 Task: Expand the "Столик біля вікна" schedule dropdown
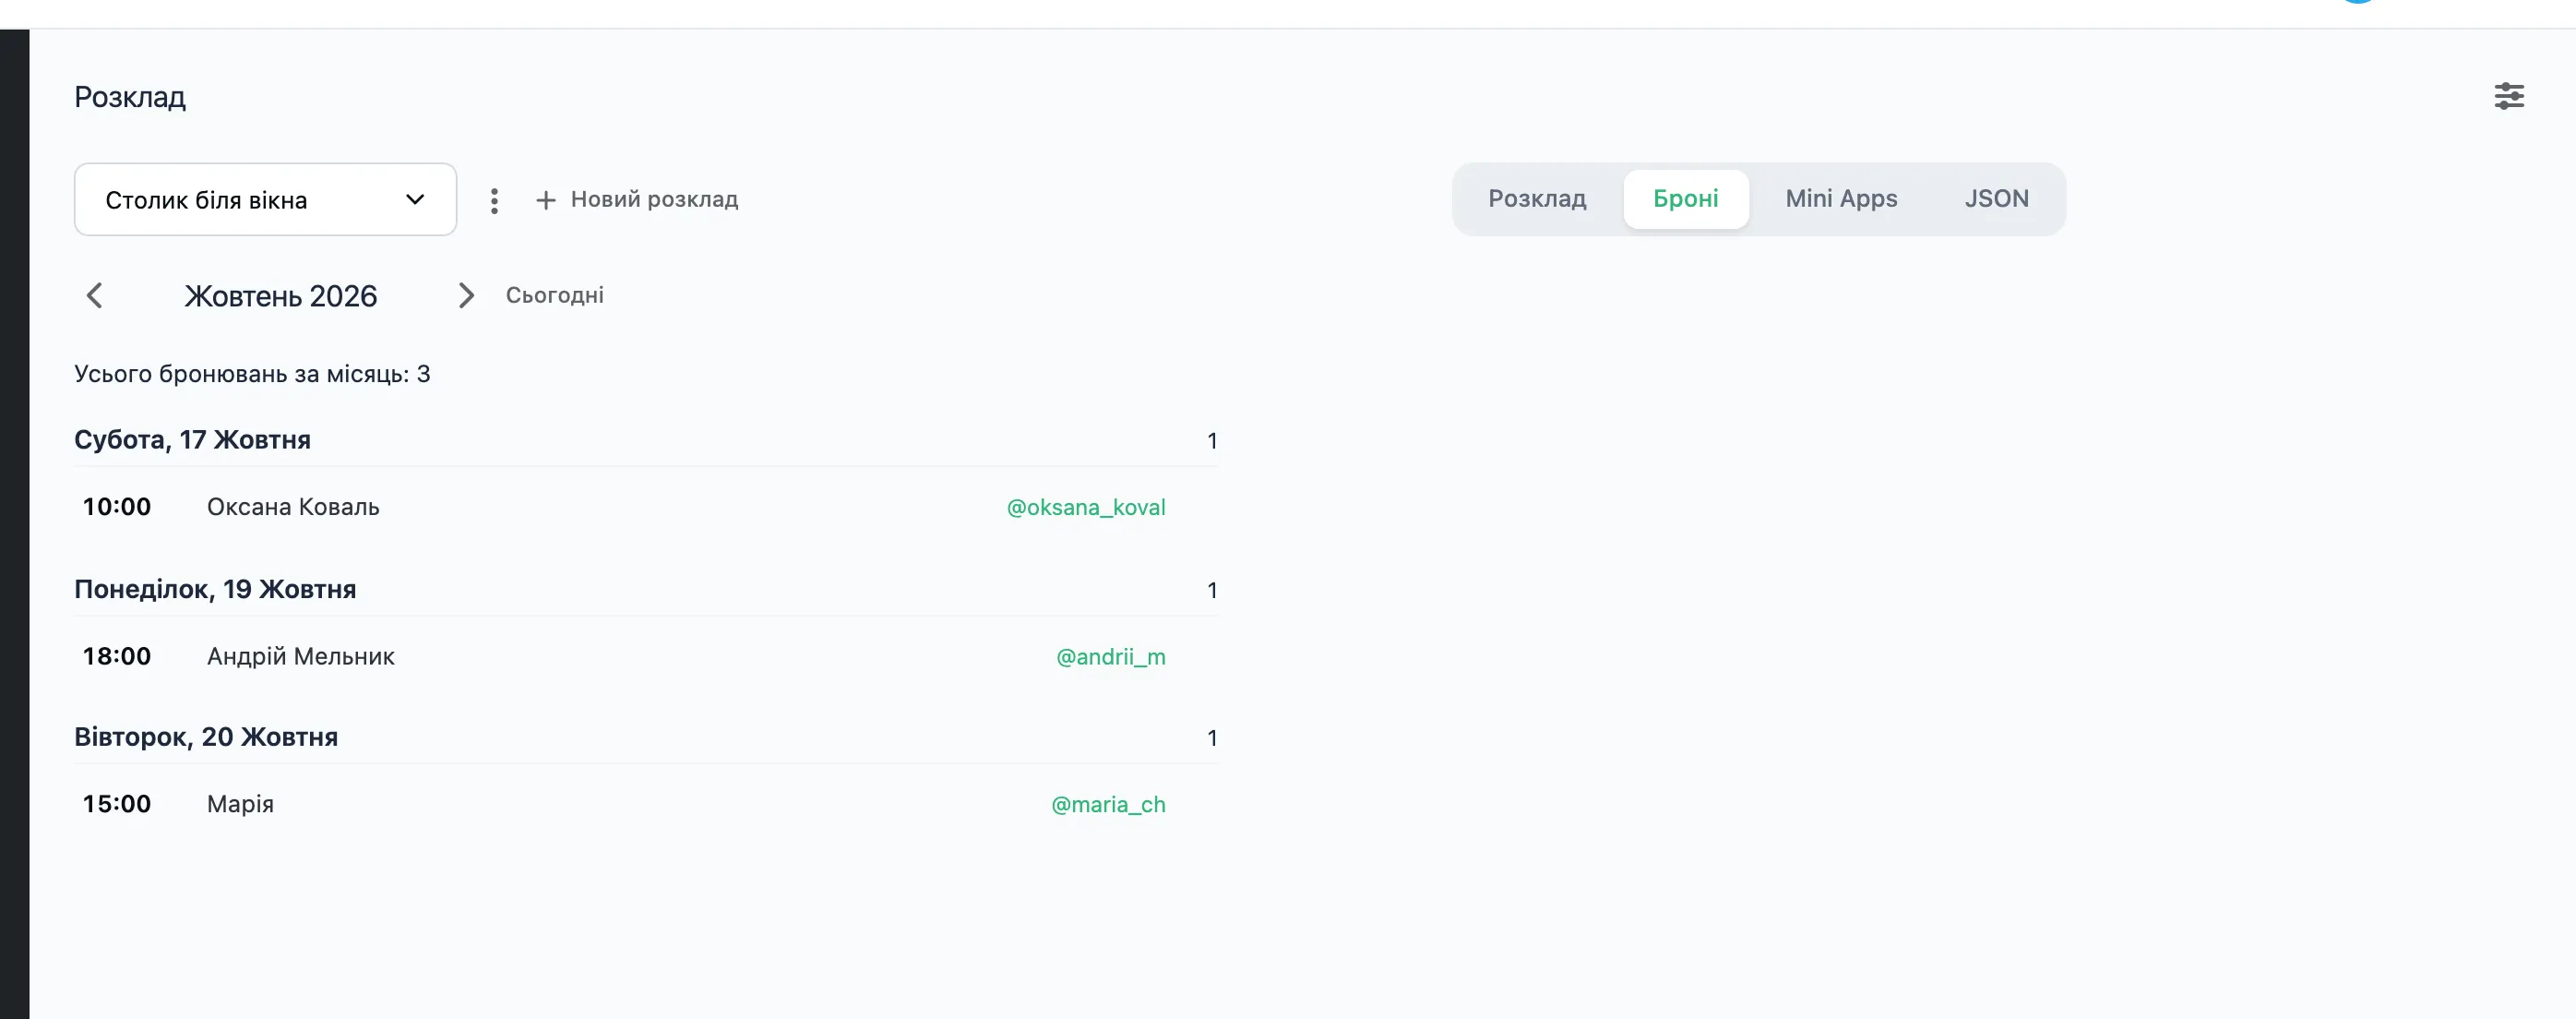point(265,199)
